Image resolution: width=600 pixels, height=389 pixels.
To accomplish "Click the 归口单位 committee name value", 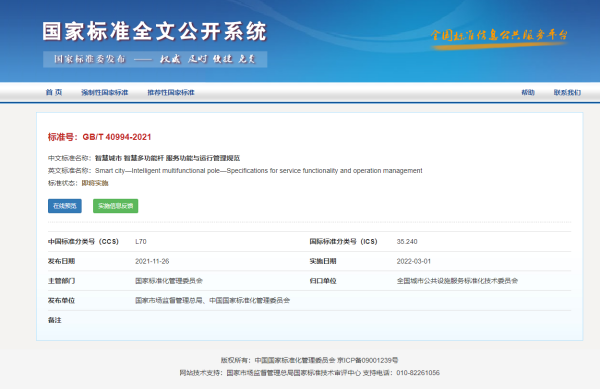I will pos(457,281).
